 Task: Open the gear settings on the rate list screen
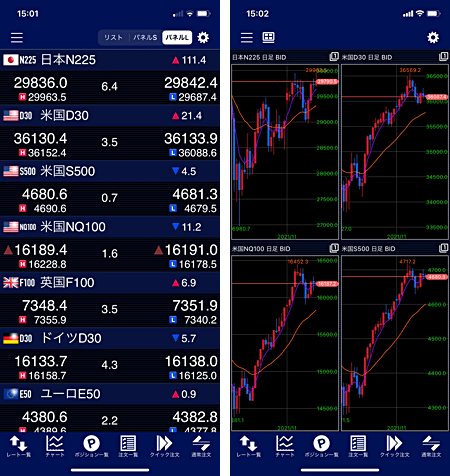203,37
